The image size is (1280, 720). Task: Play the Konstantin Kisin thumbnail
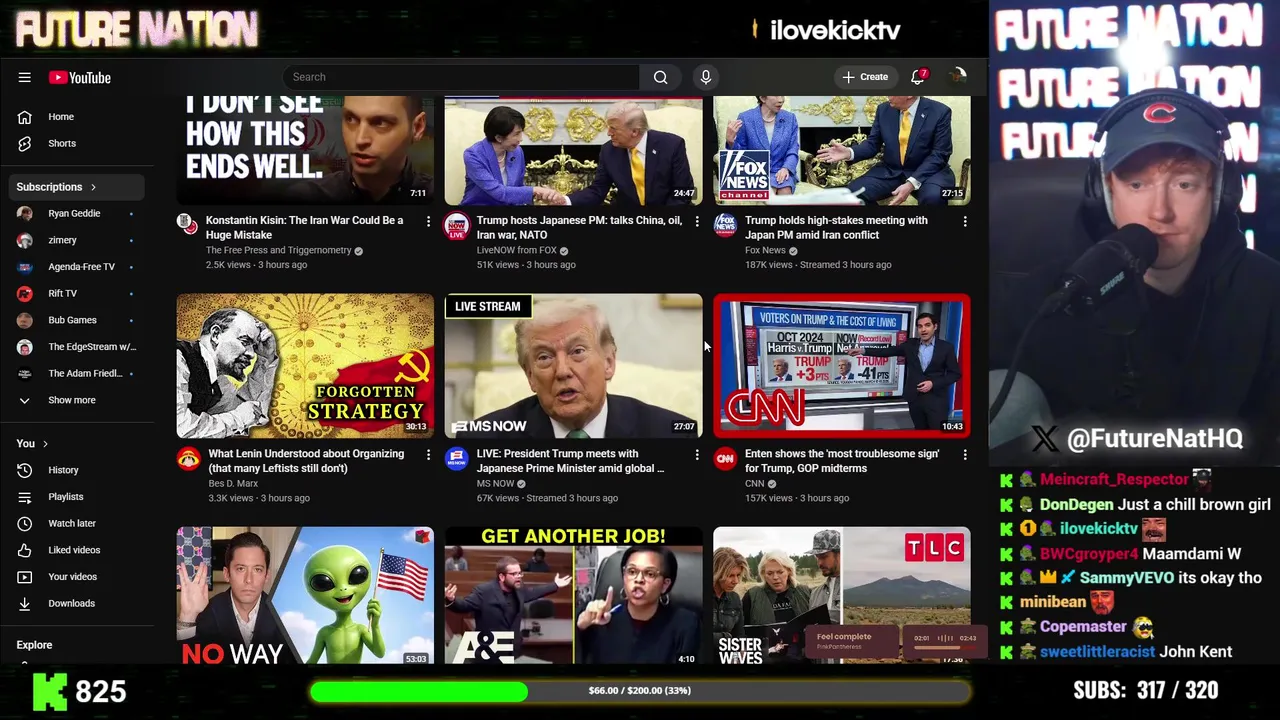click(305, 150)
